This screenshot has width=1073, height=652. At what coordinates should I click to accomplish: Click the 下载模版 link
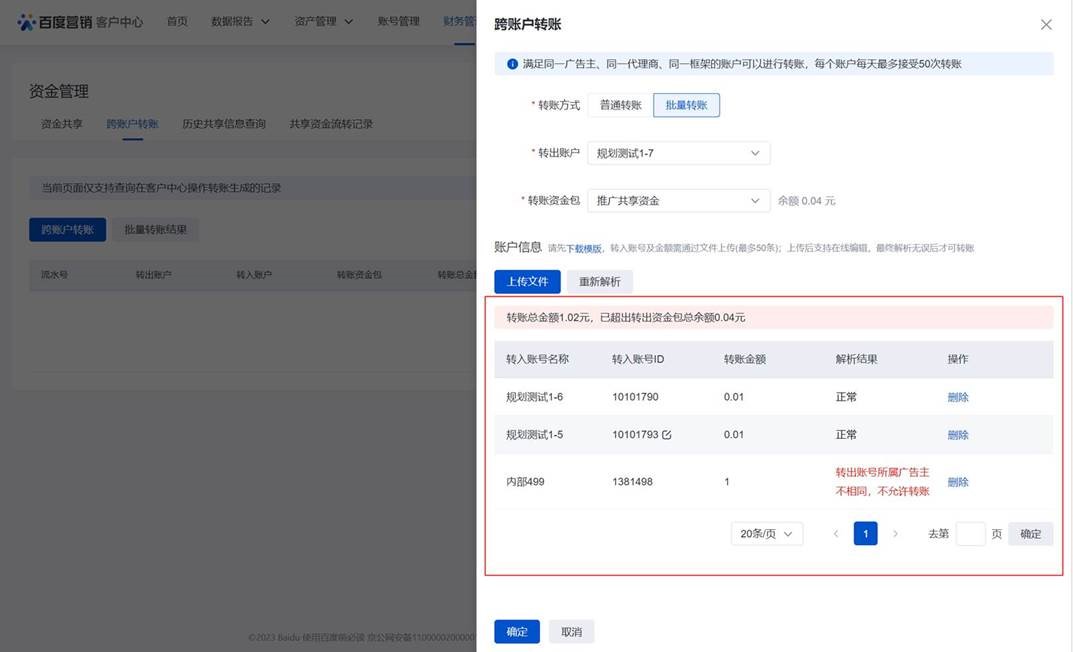point(585,248)
